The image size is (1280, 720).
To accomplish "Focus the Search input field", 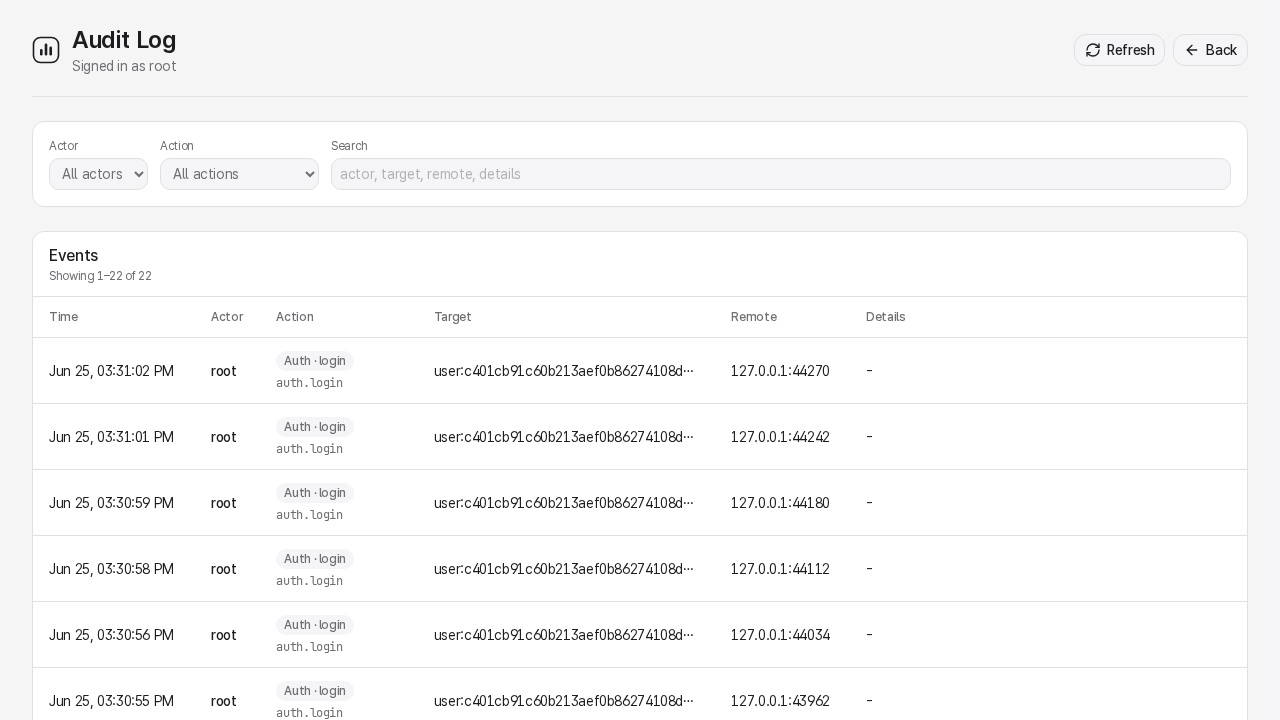I will (x=780, y=174).
